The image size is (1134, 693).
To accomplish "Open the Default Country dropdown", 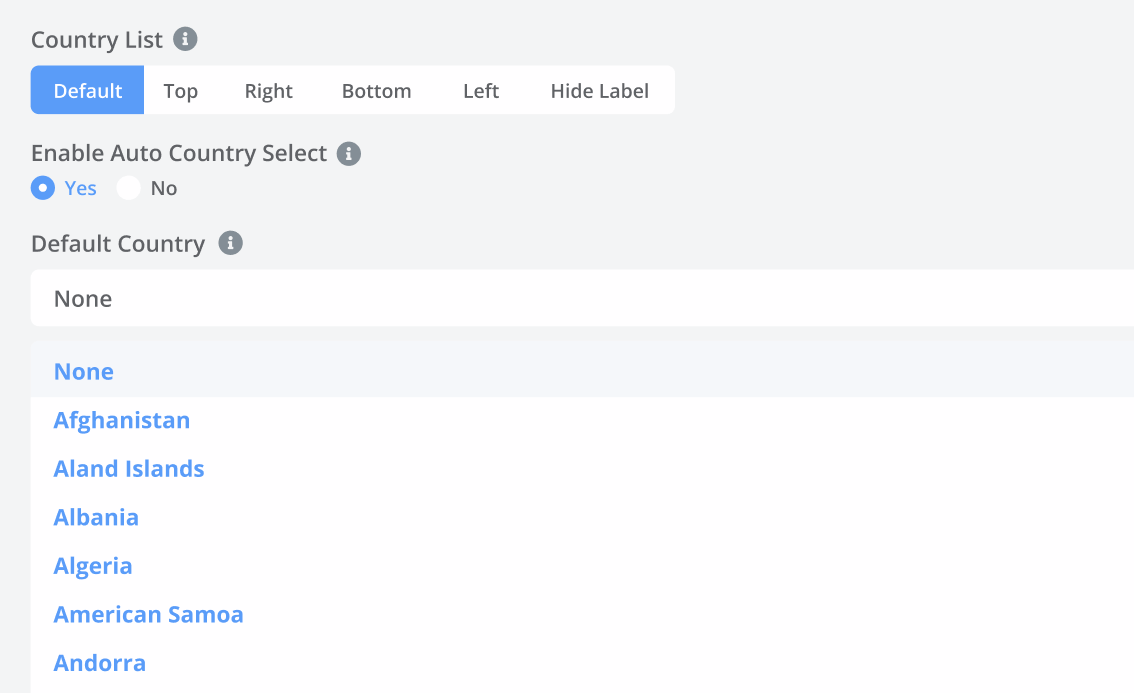I will pyautogui.click(x=582, y=298).
